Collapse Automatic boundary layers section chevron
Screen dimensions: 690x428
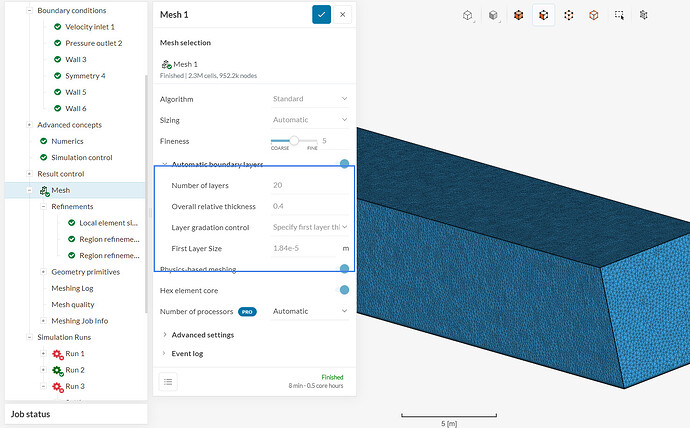click(x=165, y=164)
